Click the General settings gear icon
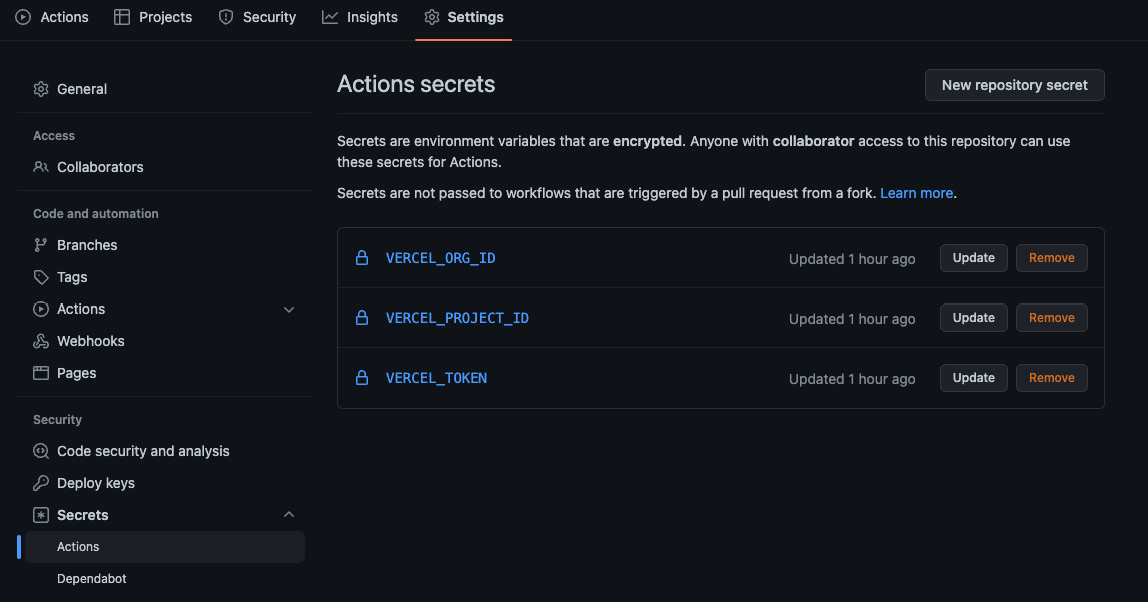The image size is (1148, 602). pos(40,88)
